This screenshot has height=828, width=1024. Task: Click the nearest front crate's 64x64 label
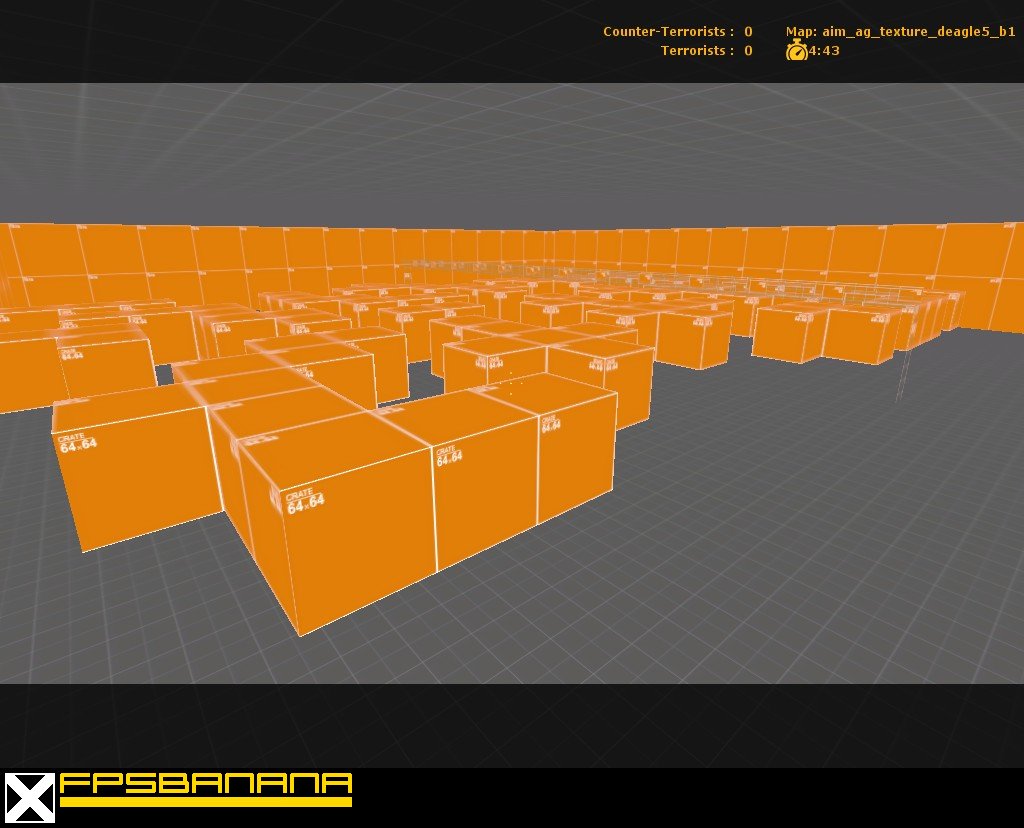(304, 502)
